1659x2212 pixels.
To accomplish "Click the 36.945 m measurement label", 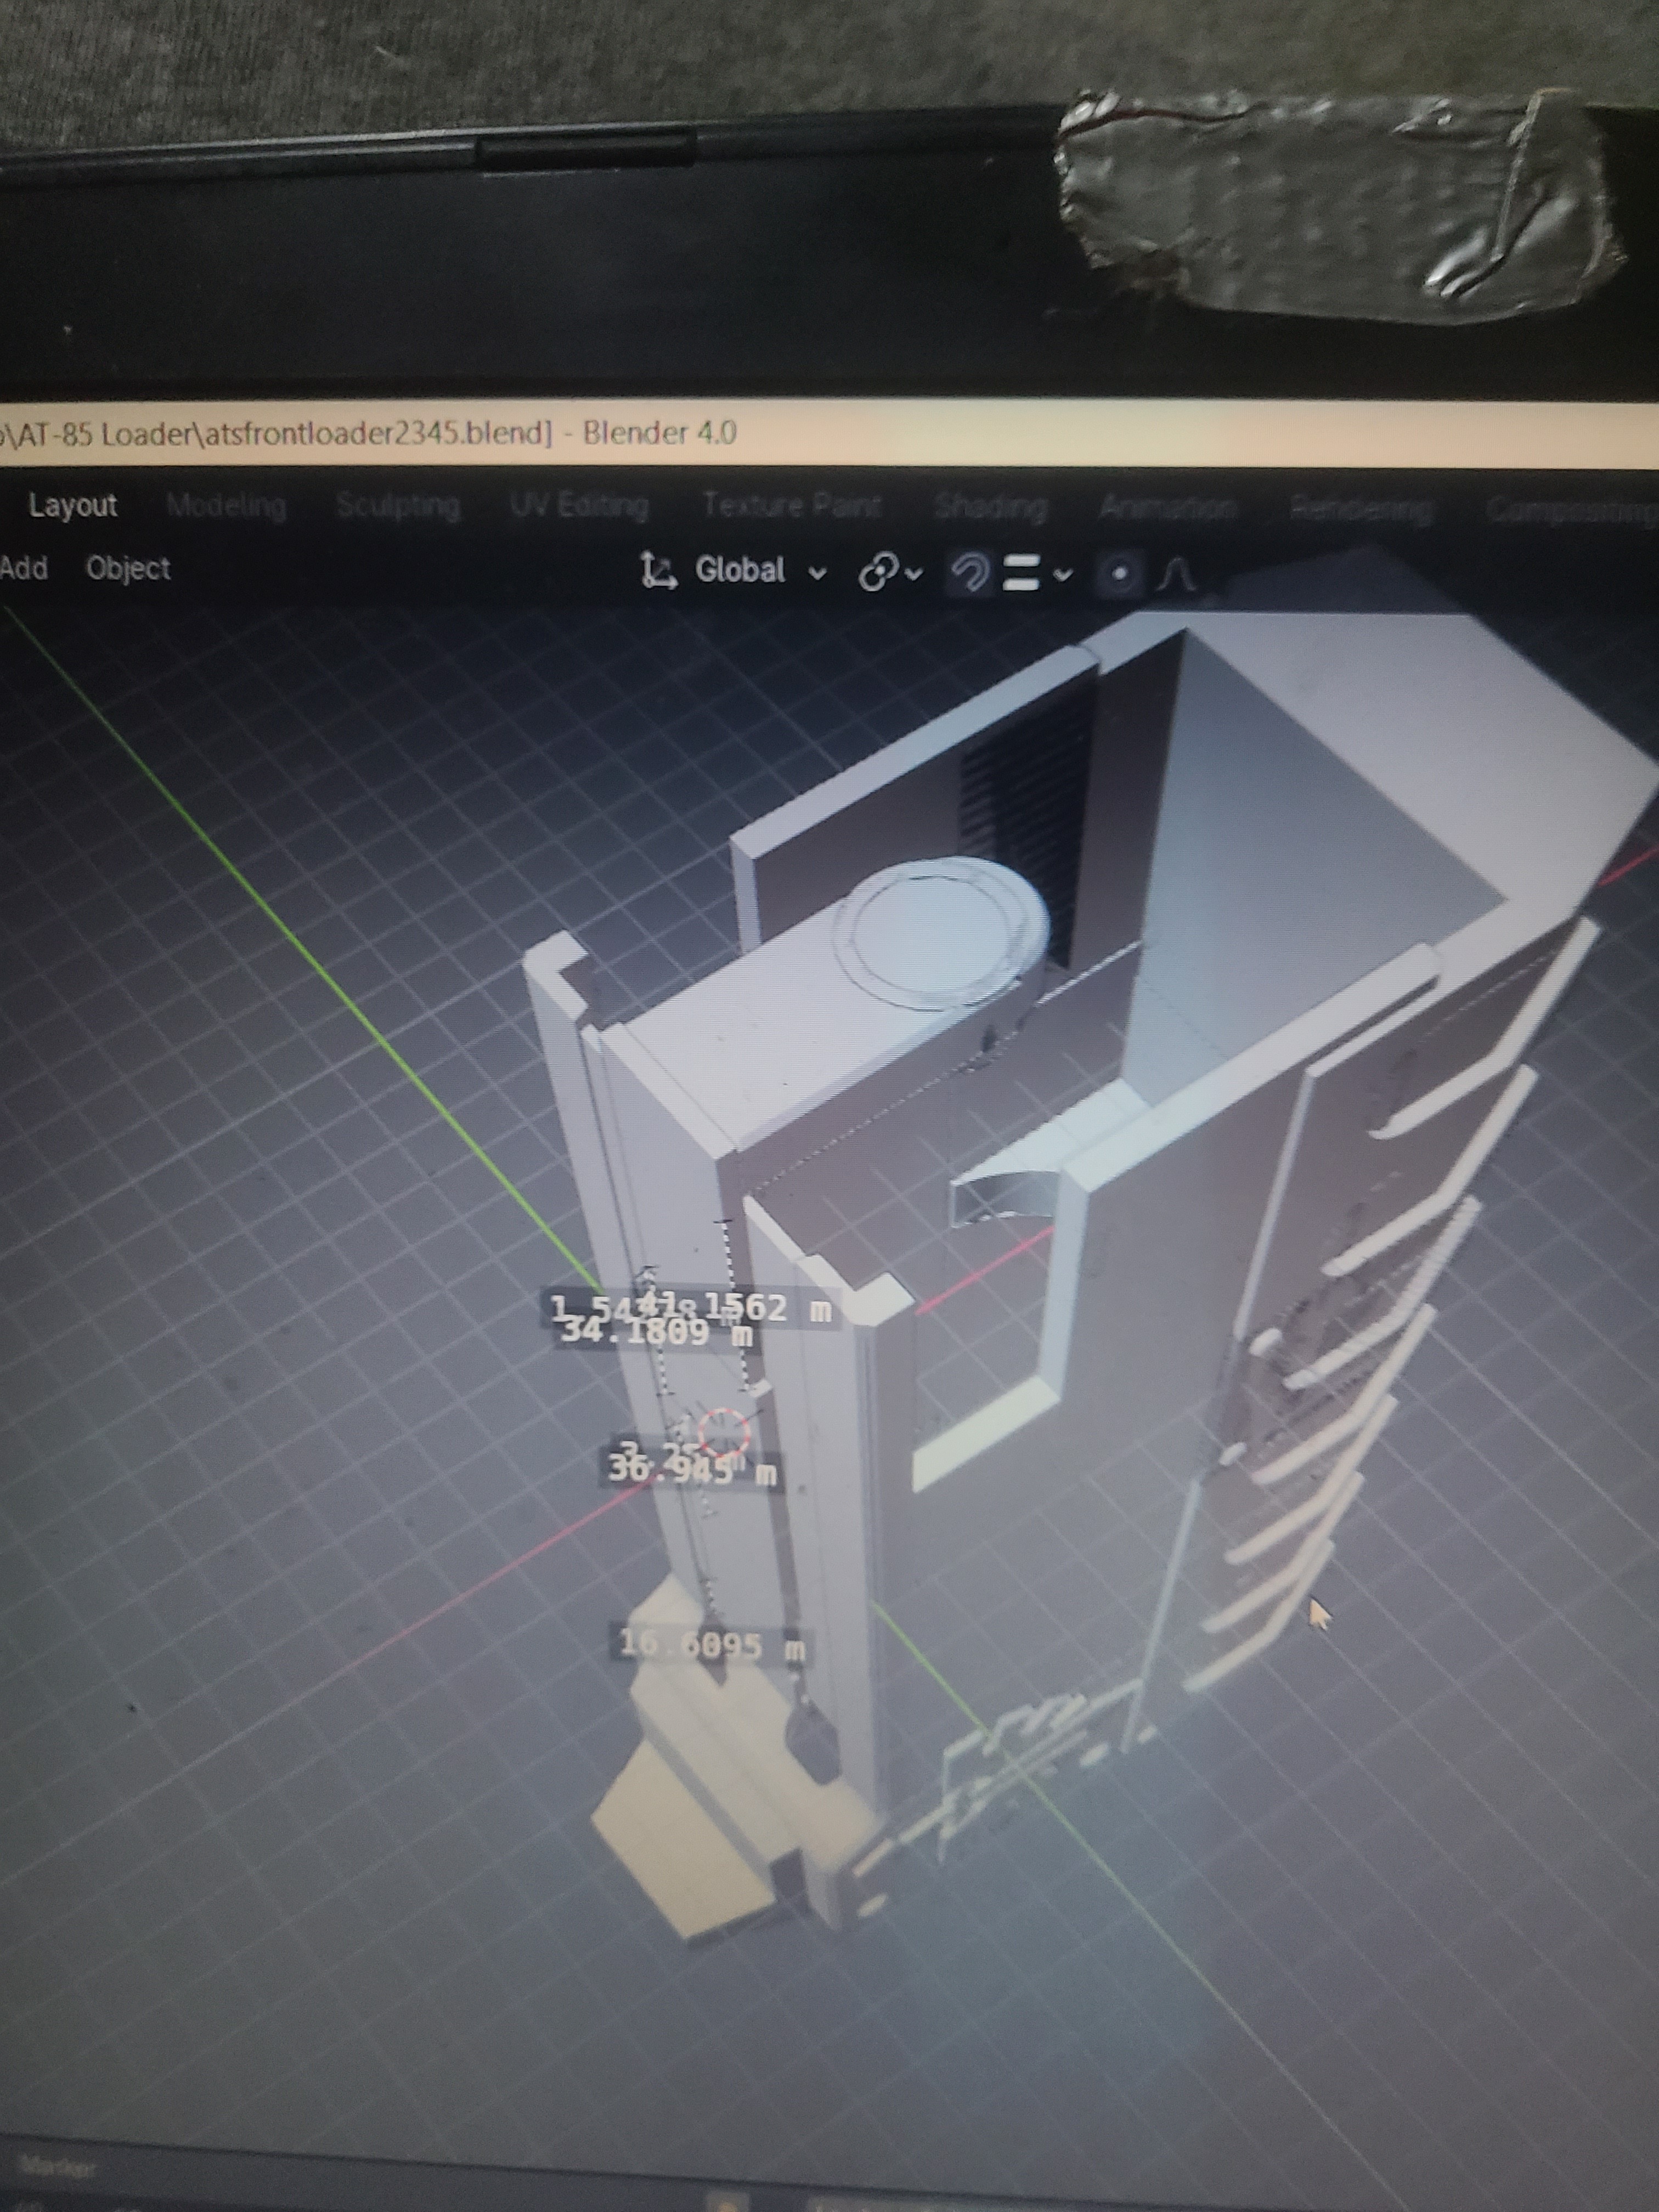I will pyautogui.click(x=693, y=1470).
